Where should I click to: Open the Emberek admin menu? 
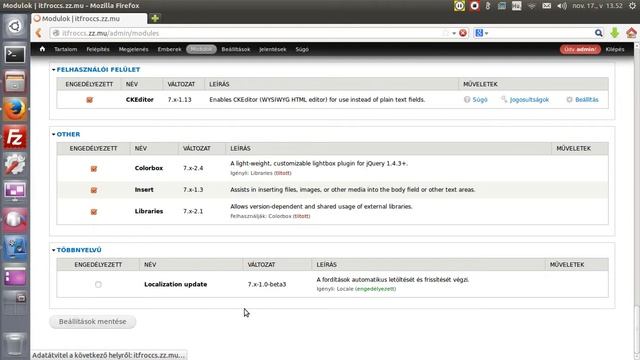(x=169, y=49)
